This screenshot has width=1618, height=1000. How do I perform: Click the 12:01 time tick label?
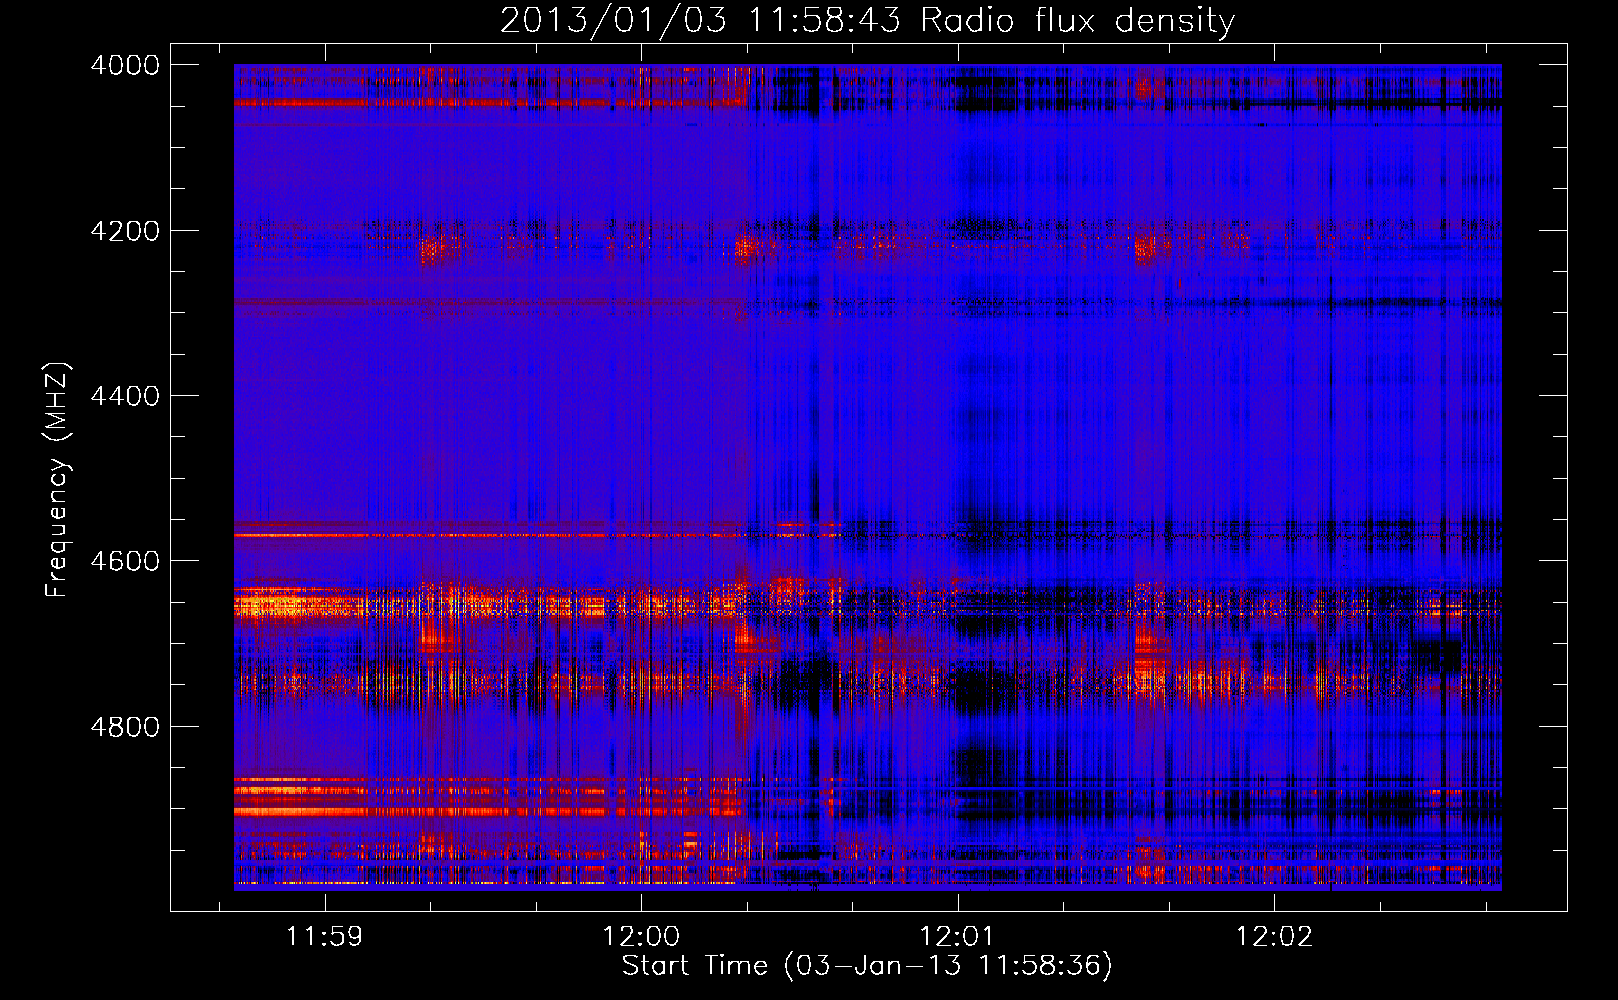[957, 937]
